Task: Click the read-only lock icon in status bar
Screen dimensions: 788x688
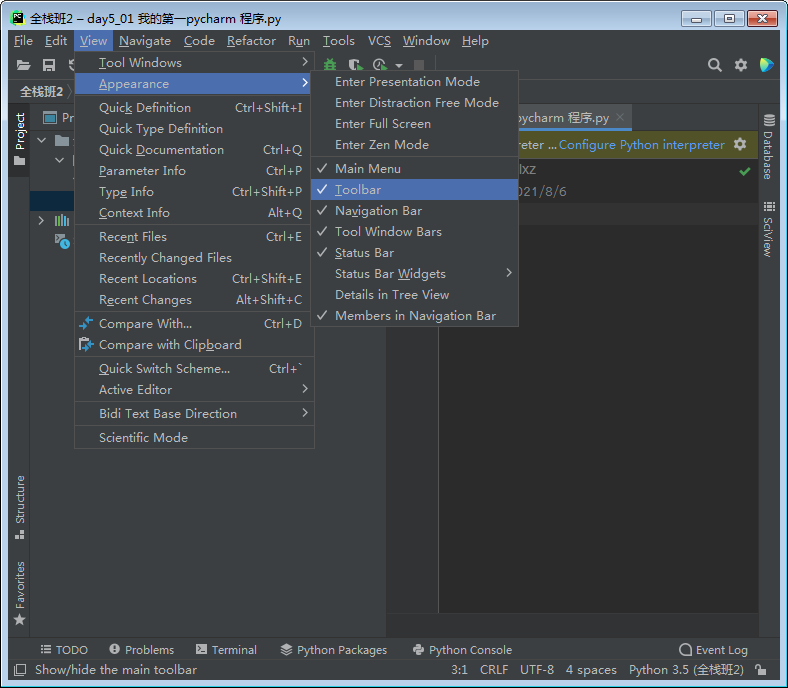Action: tap(760, 669)
